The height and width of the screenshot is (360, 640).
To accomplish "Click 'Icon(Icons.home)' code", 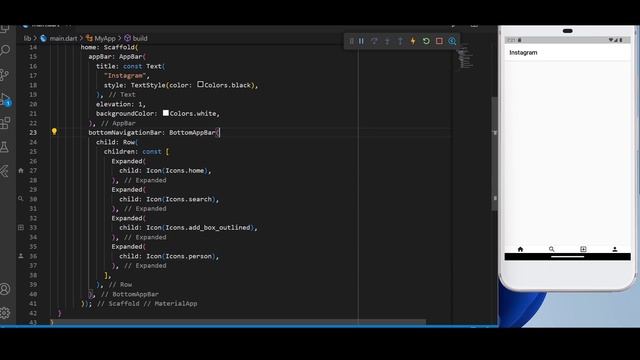I will click(x=177, y=171).
